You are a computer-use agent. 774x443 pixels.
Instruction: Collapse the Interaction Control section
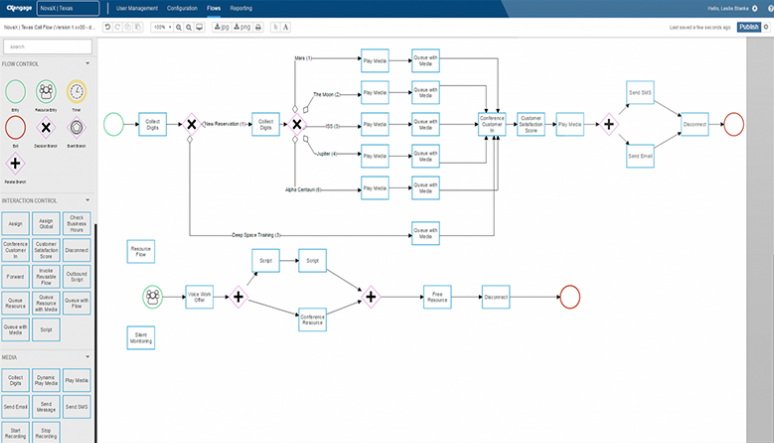coord(87,201)
